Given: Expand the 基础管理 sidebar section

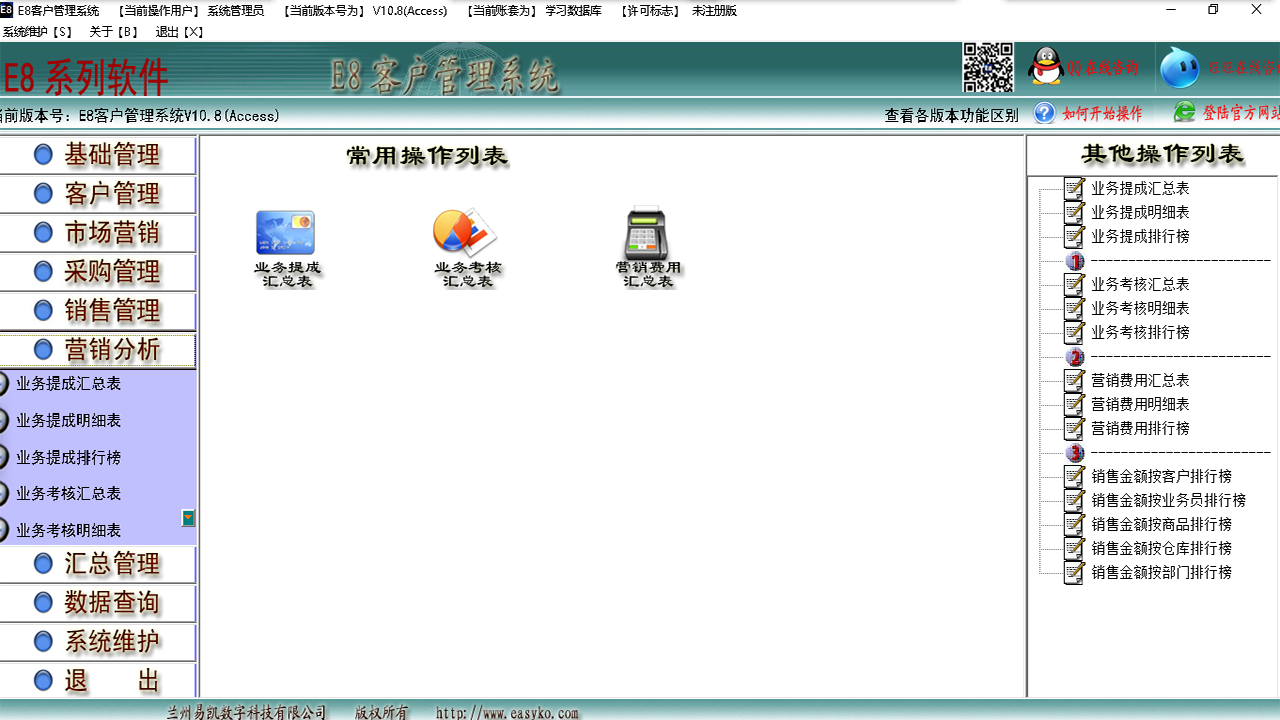Looking at the screenshot, I should pos(98,155).
